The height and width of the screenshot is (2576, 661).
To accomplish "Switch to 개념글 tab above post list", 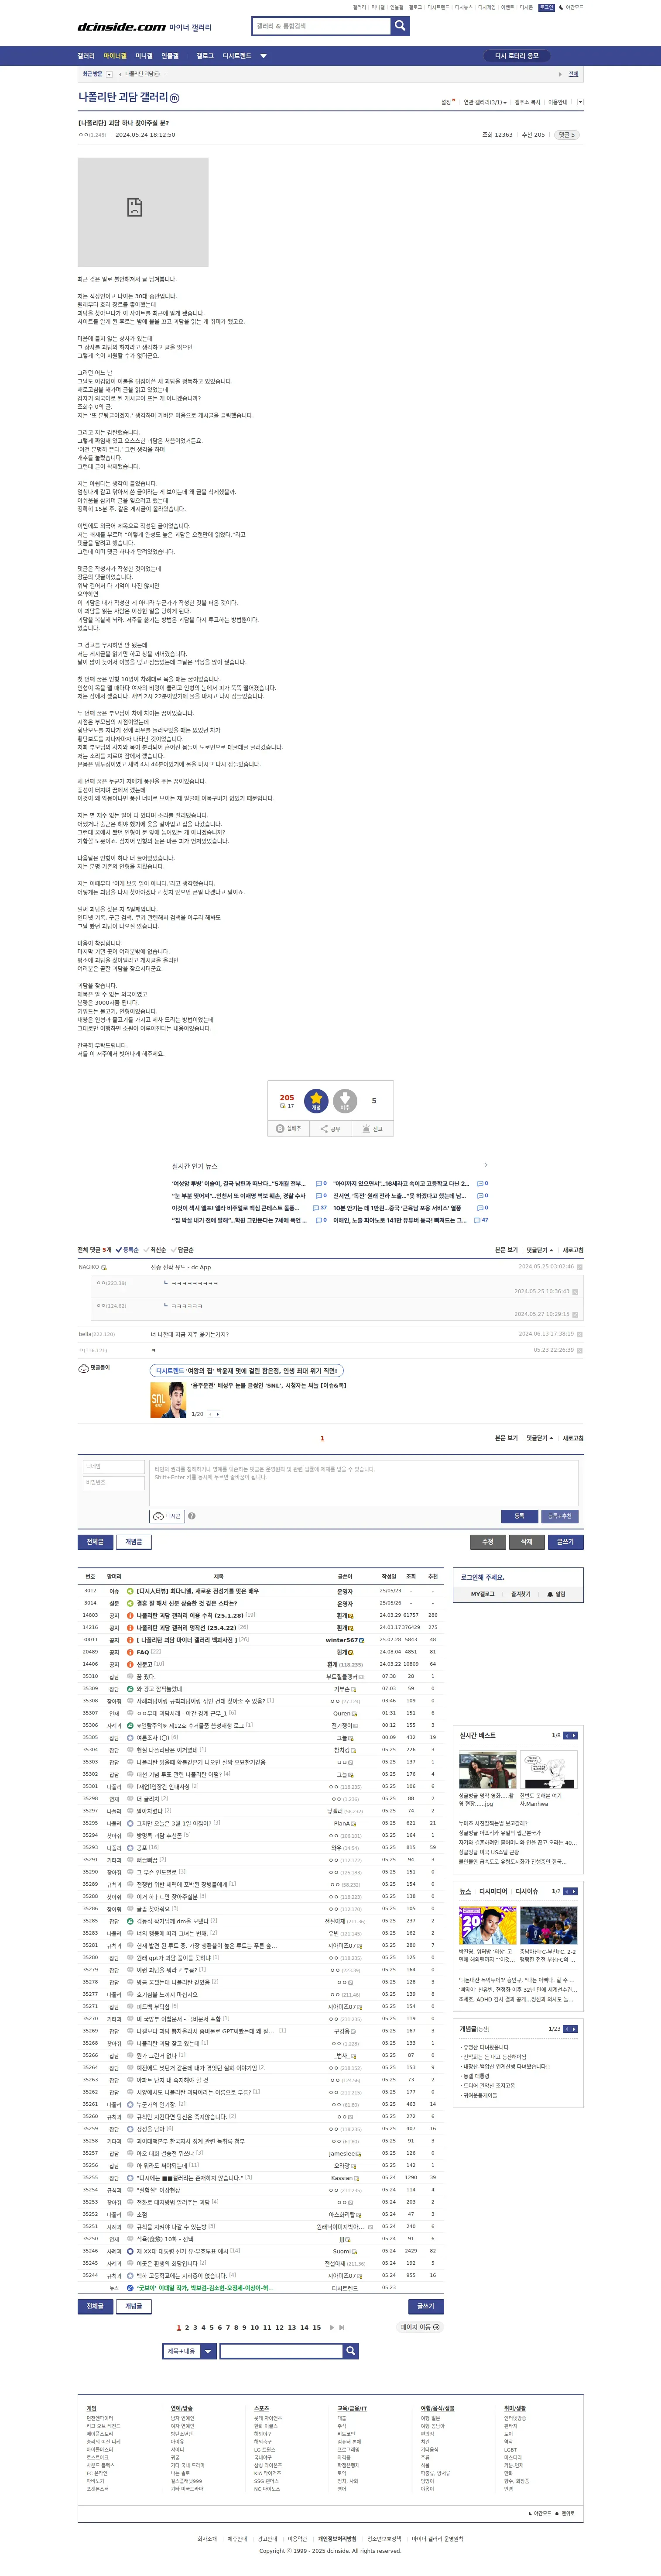I will (133, 1542).
